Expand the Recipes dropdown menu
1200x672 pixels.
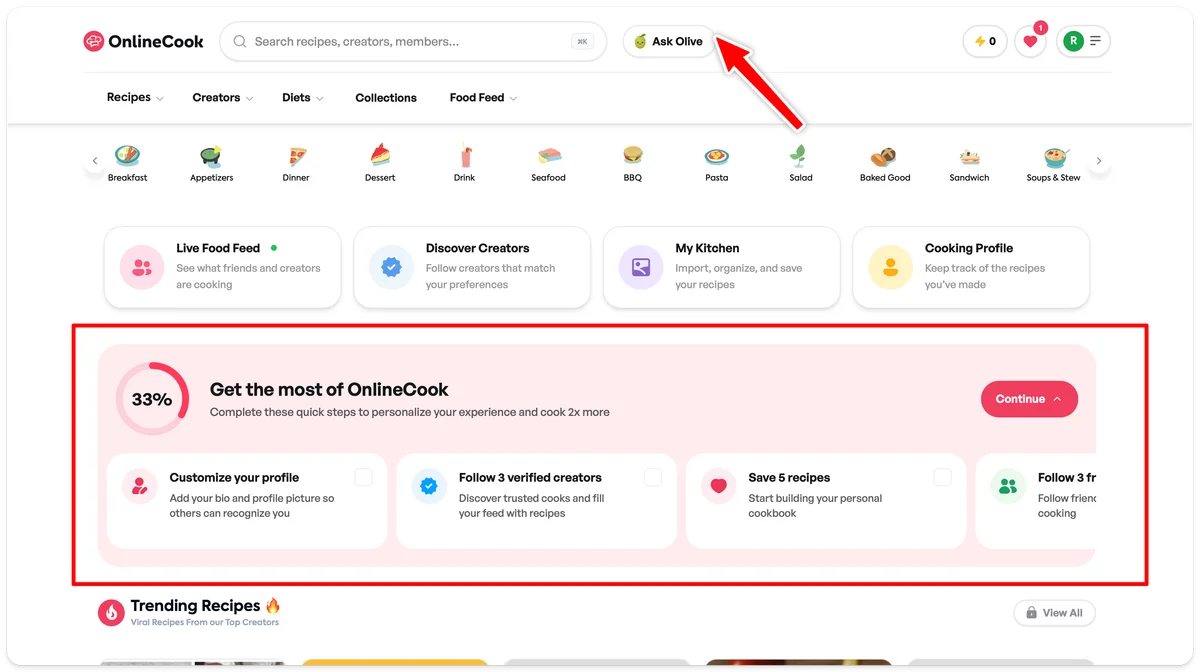pyautogui.click(x=135, y=97)
